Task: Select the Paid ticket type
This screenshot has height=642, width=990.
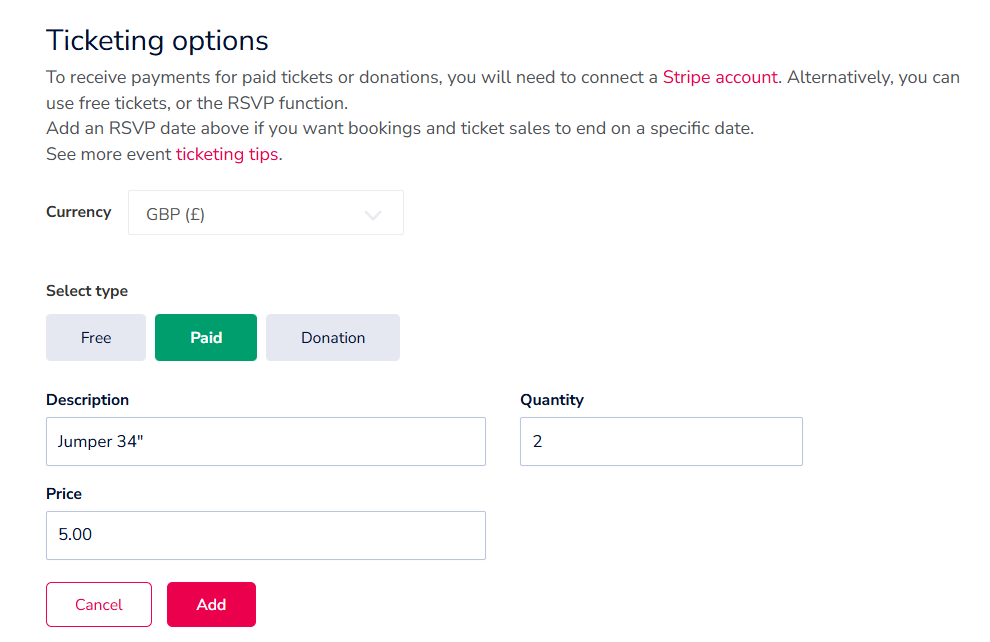Action: click(206, 338)
